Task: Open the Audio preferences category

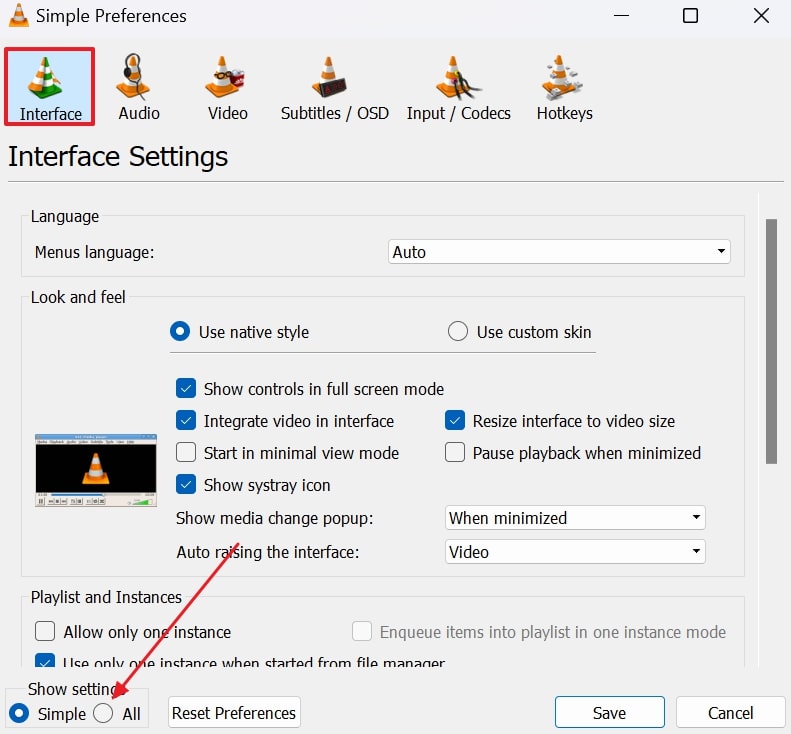Action: point(139,87)
